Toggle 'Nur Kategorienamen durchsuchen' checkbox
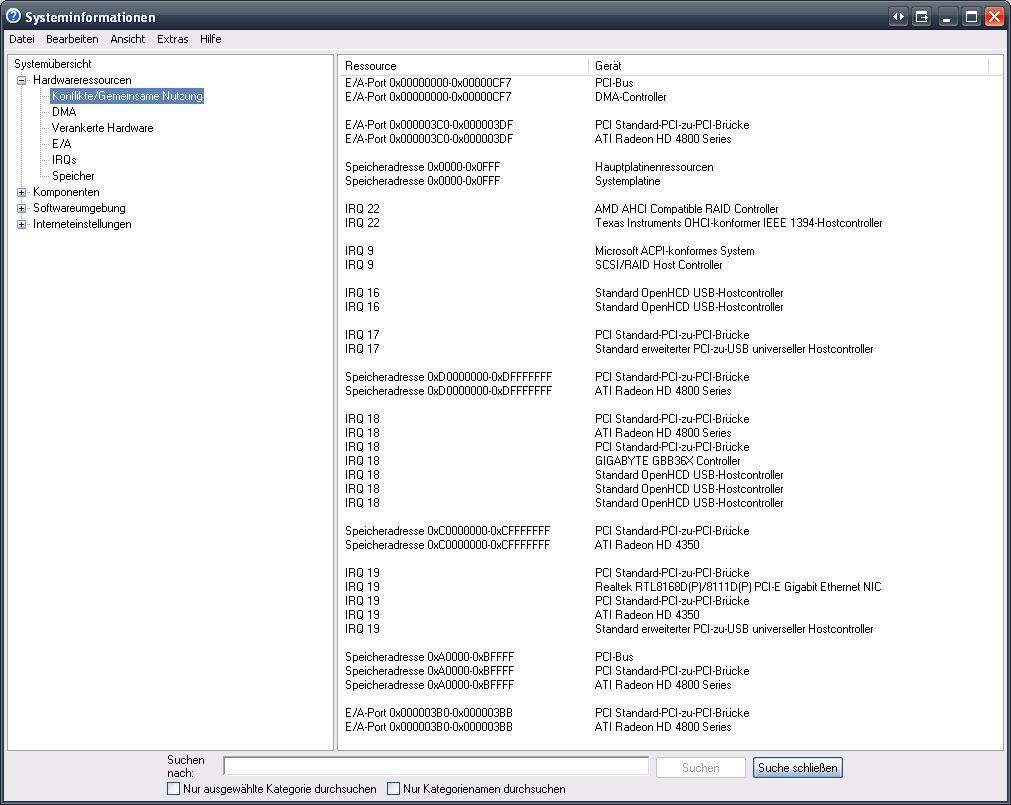Viewport: 1011px width, 805px height. [393, 788]
